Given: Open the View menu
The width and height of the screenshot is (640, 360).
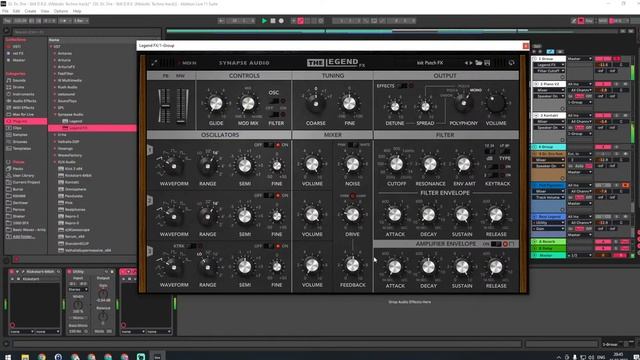Looking at the screenshot, I should [x=45, y=11].
